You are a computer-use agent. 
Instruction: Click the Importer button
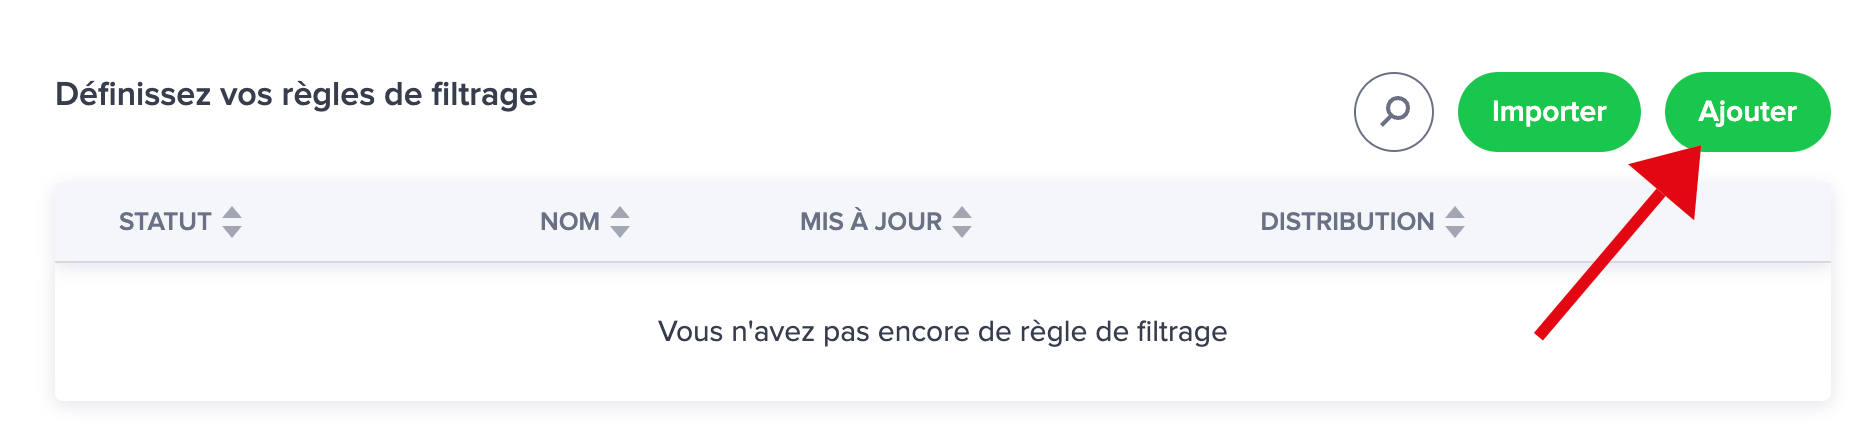pyautogui.click(x=1549, y=112)
